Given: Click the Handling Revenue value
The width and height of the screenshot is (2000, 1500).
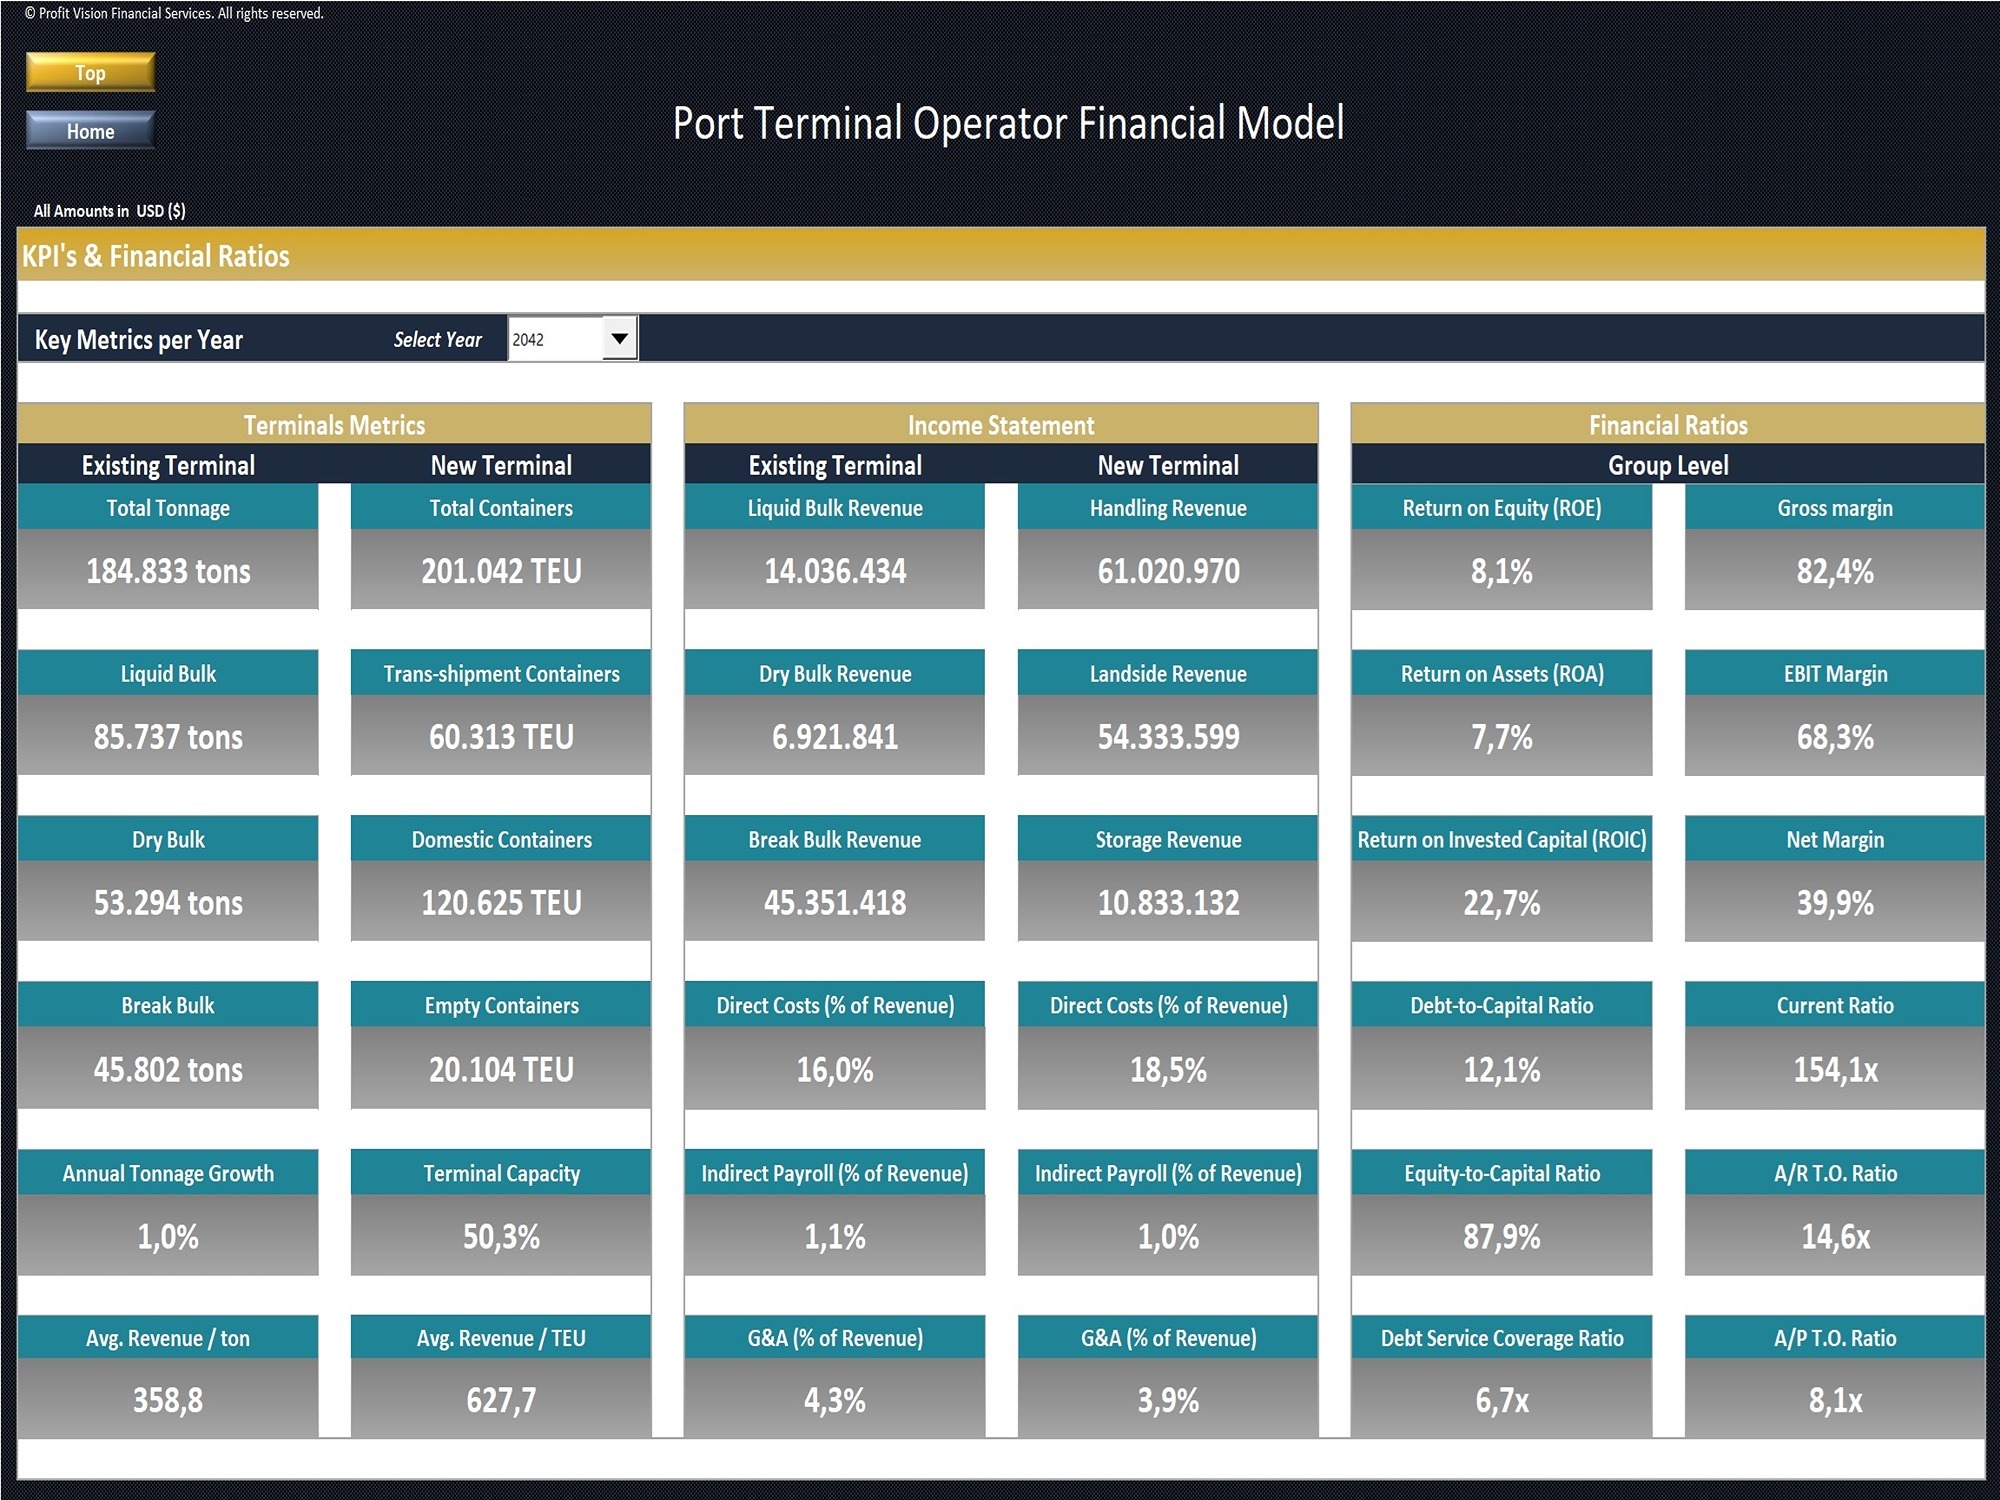Looking at the screenshot, I should (1166, 571).
